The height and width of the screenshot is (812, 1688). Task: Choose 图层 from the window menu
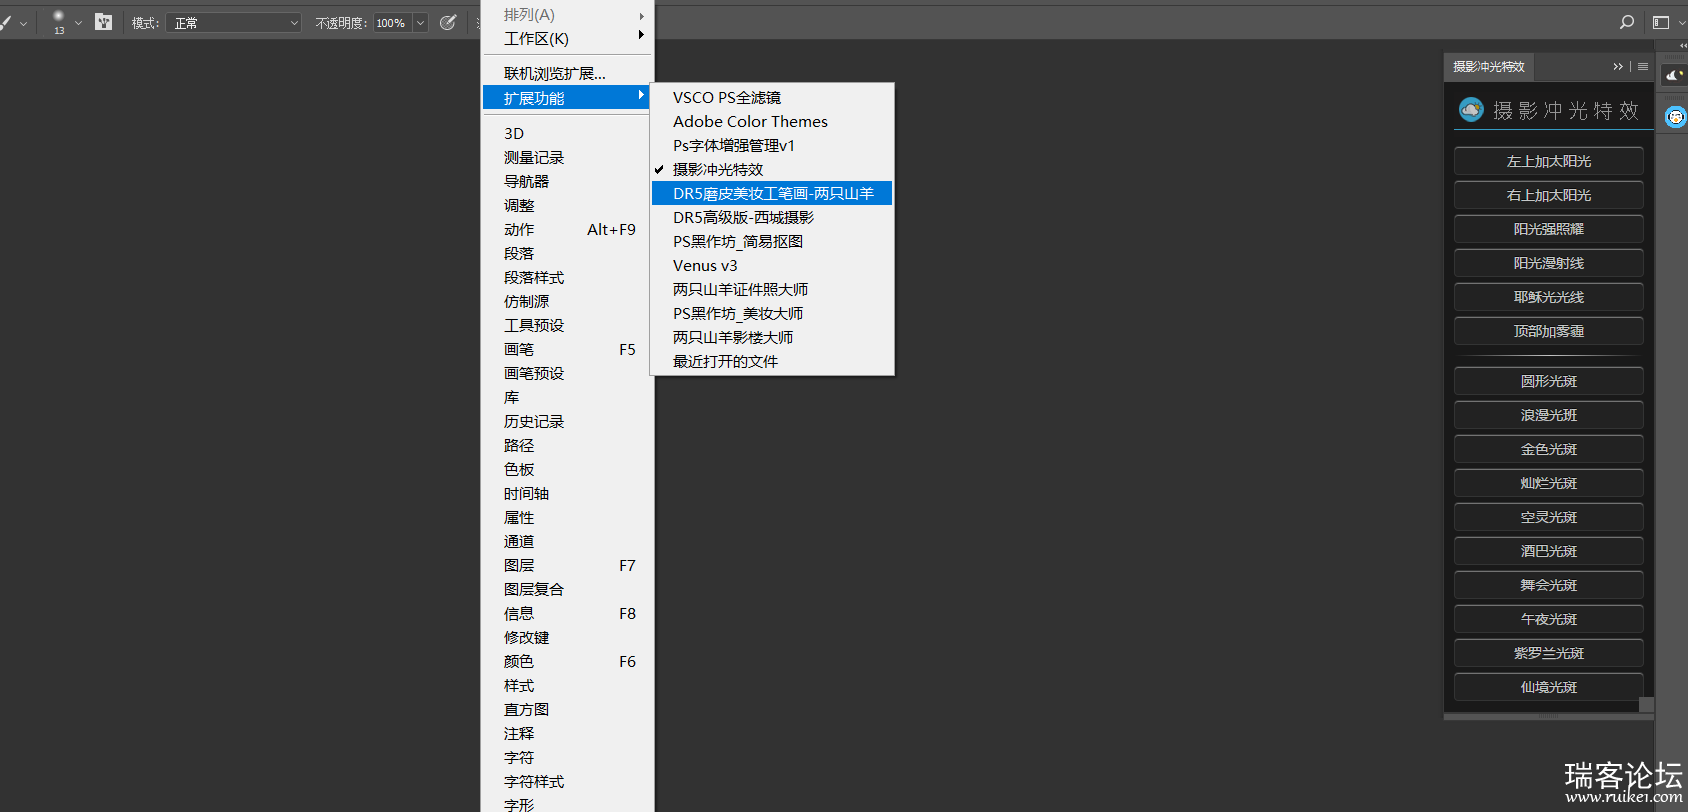click(x=519, y=565)
